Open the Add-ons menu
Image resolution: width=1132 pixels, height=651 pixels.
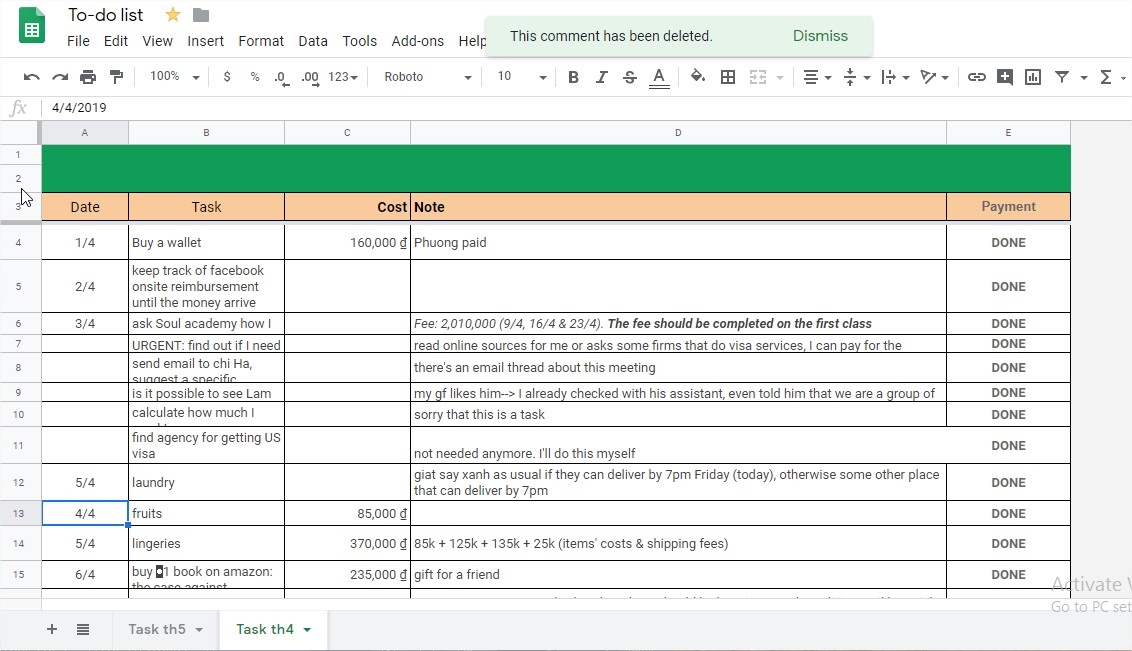coord(417,41)
